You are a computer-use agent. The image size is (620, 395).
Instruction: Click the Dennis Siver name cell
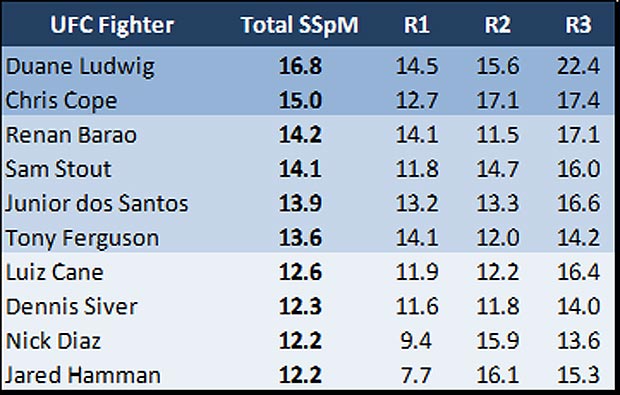[72, 307]
